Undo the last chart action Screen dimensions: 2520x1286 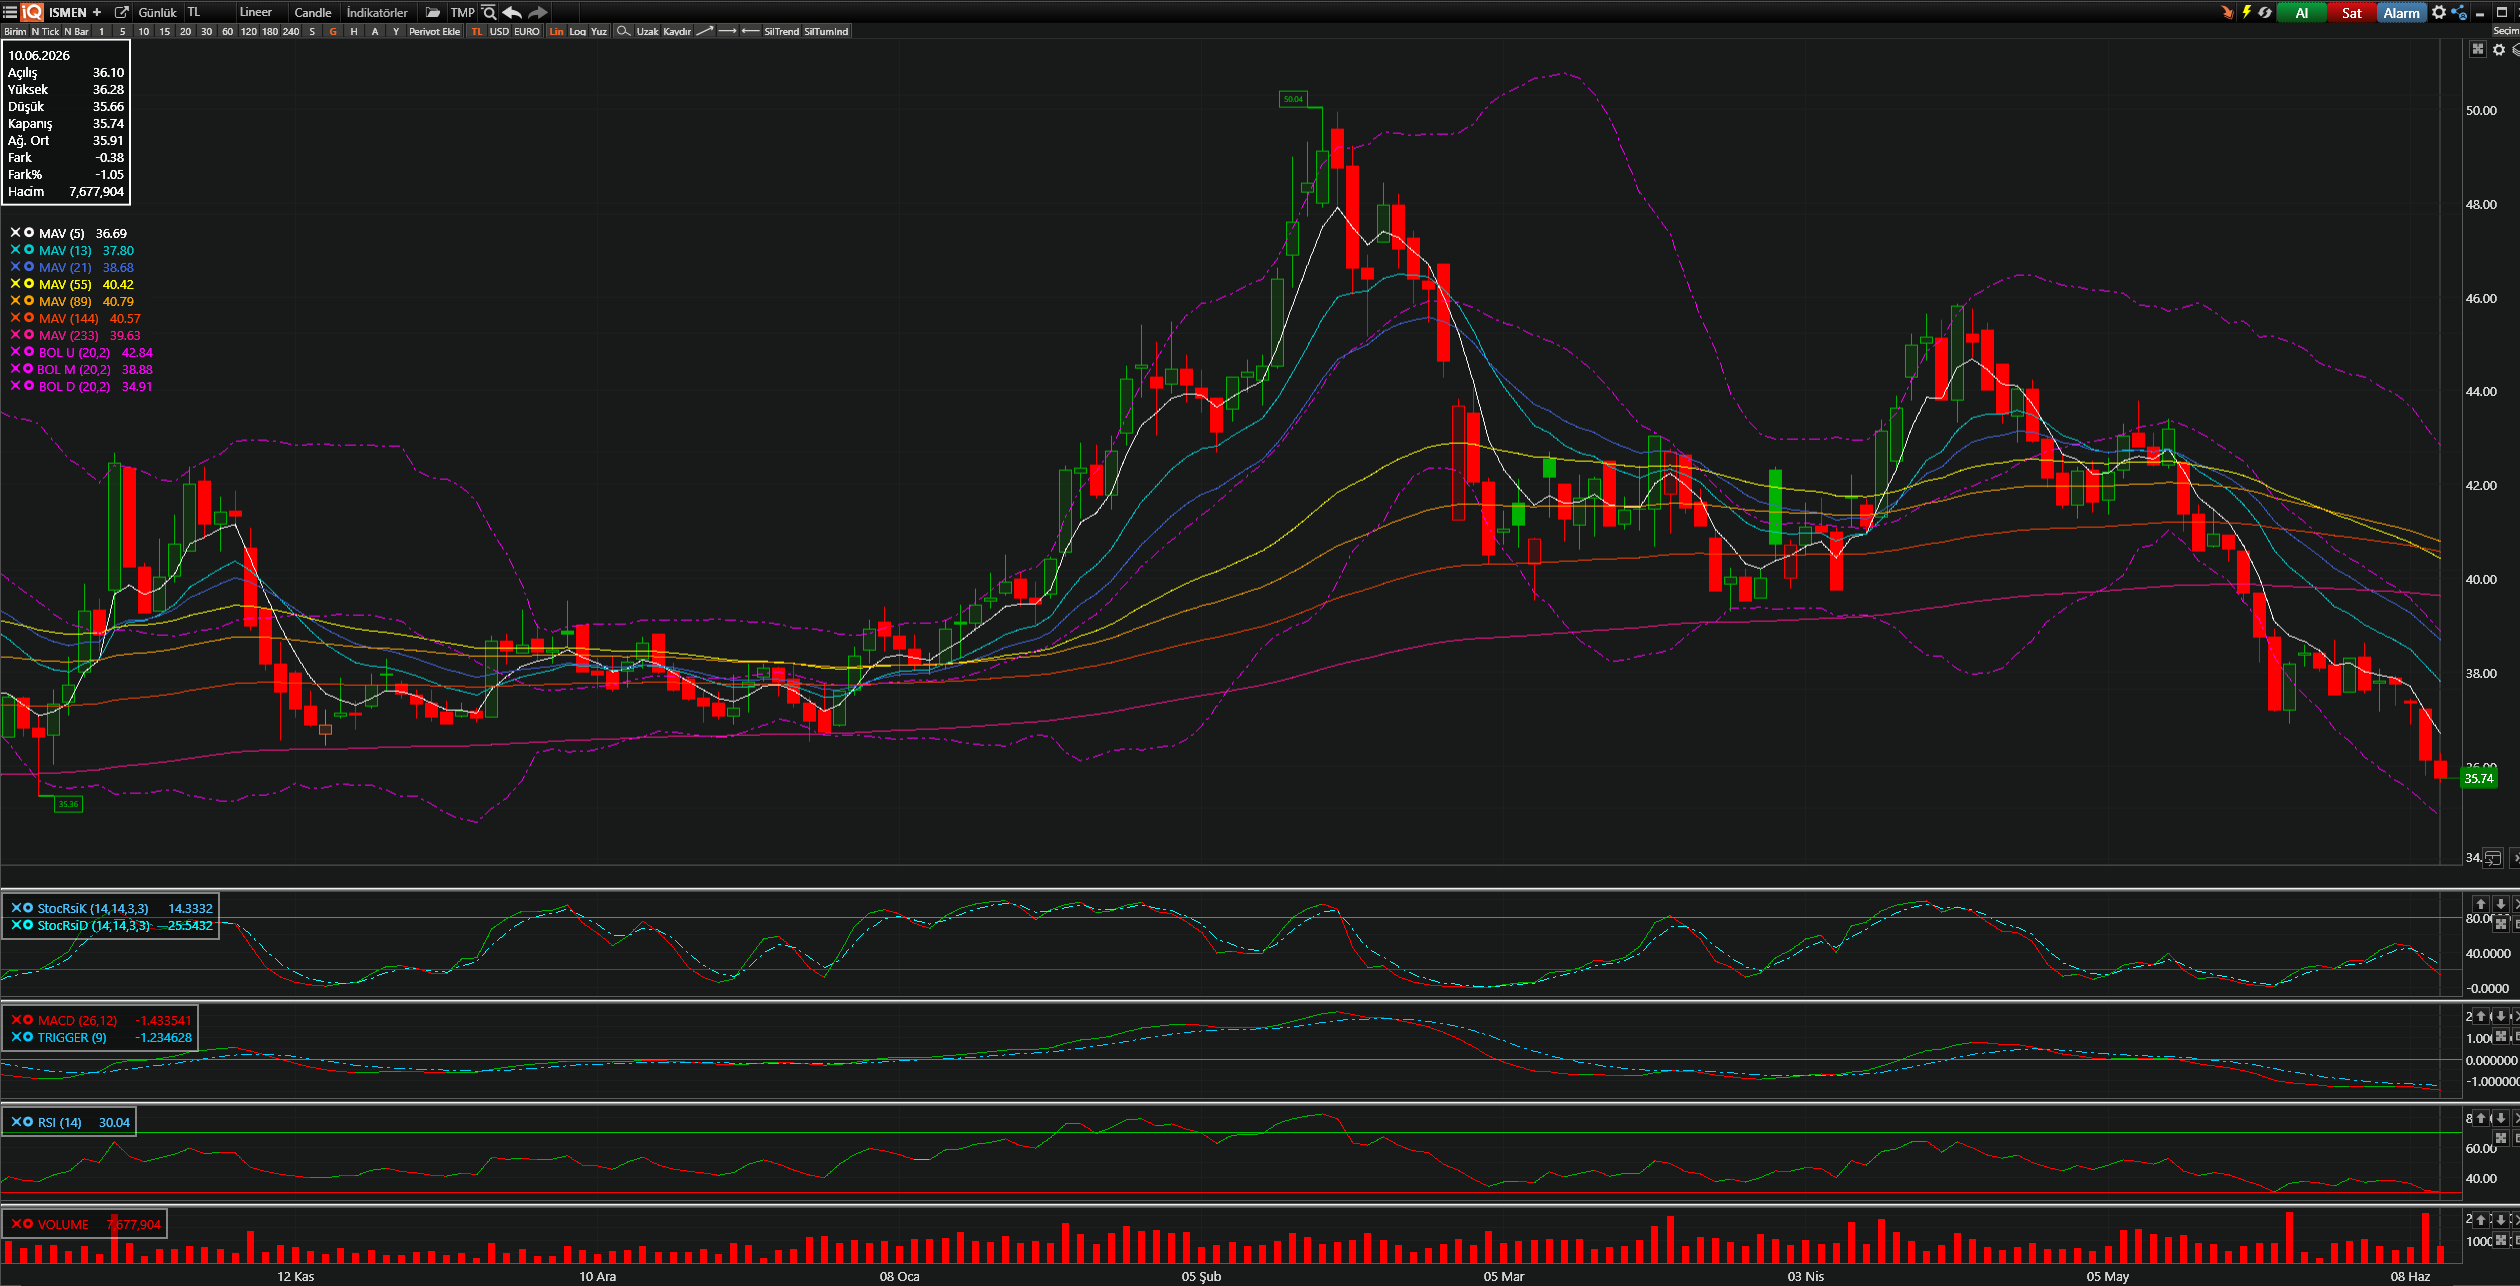tap(512, 12)
